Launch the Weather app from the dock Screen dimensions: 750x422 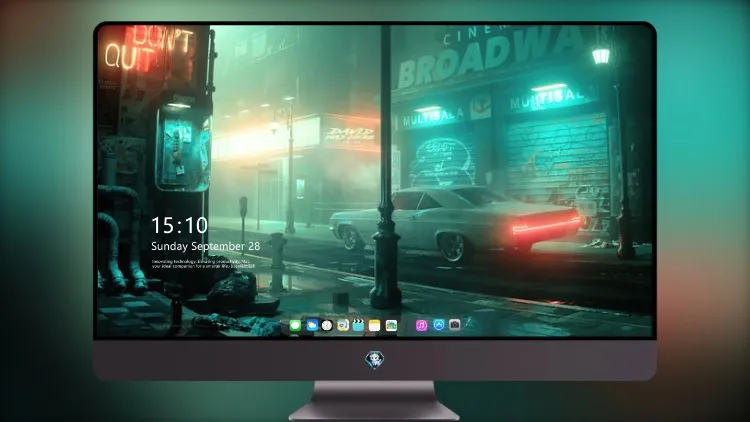tap(312, 325)
